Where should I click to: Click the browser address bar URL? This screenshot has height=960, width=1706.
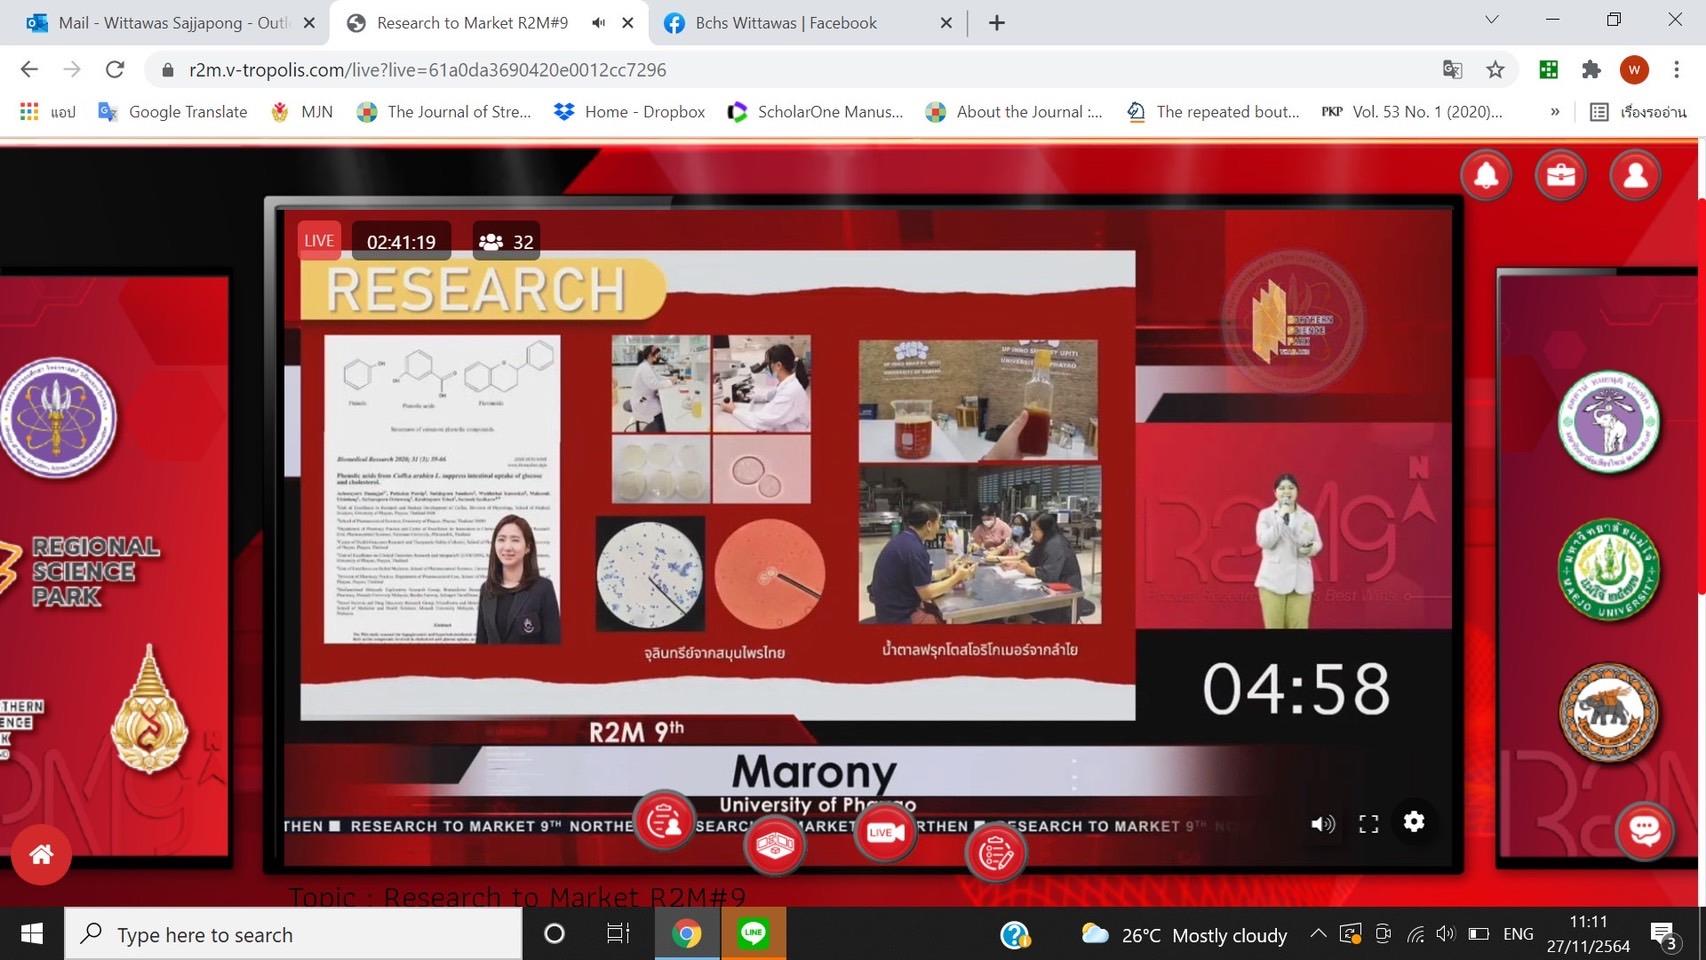coord(428,69)
